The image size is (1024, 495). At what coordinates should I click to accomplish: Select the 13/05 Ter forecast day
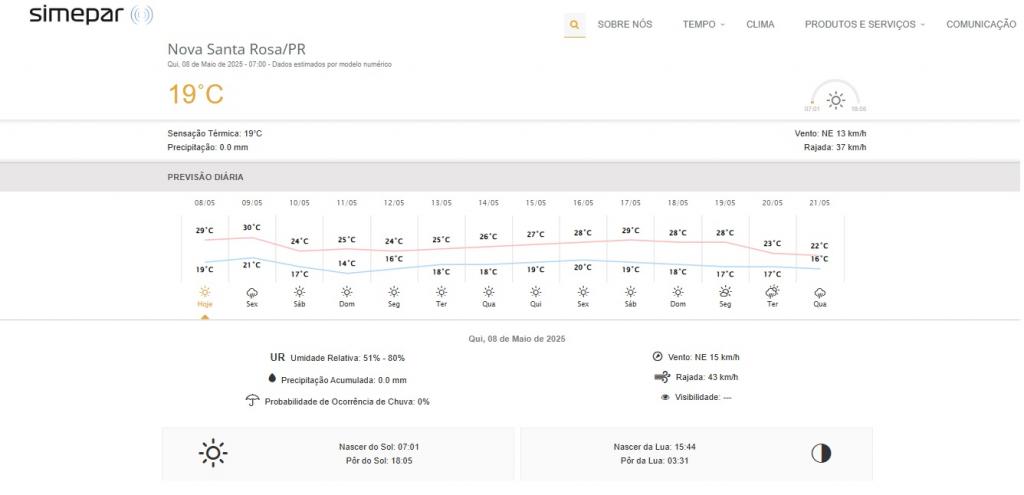pos(441,250)
